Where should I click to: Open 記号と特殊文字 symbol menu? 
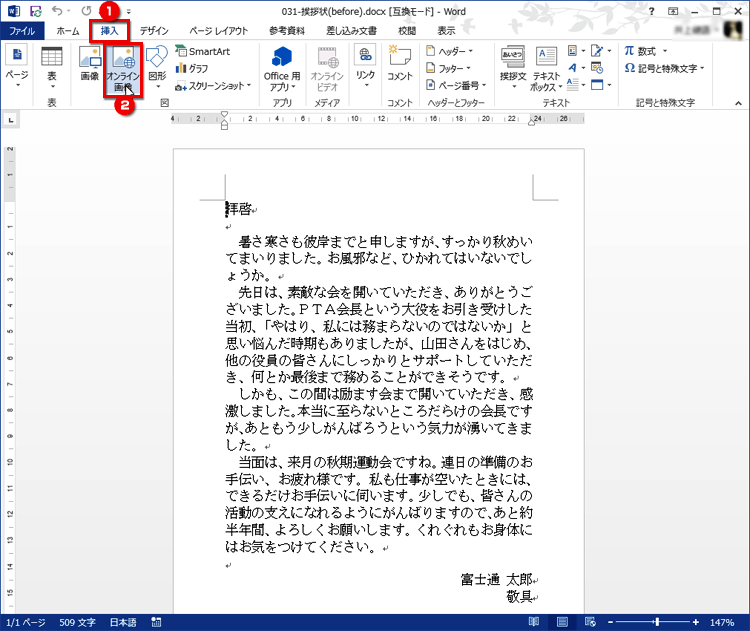pyautogui.click(x=665, y=68)
